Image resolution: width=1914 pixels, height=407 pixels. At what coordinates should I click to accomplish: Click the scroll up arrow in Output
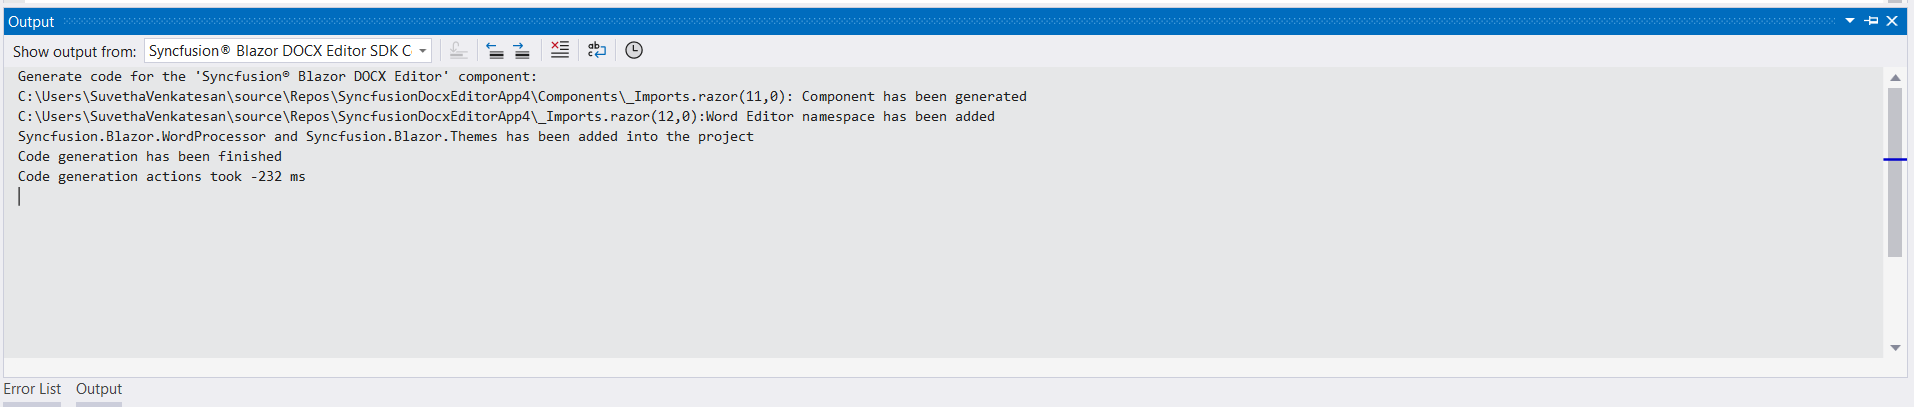coord(1895,77)
